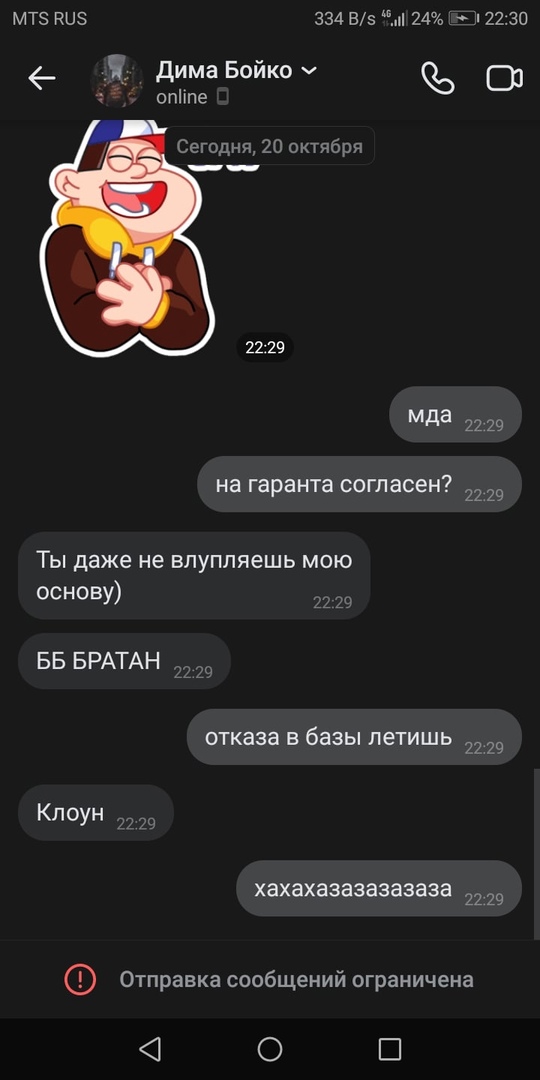
Task: Tap the message «мда»
Action: (x=455, y=415)
